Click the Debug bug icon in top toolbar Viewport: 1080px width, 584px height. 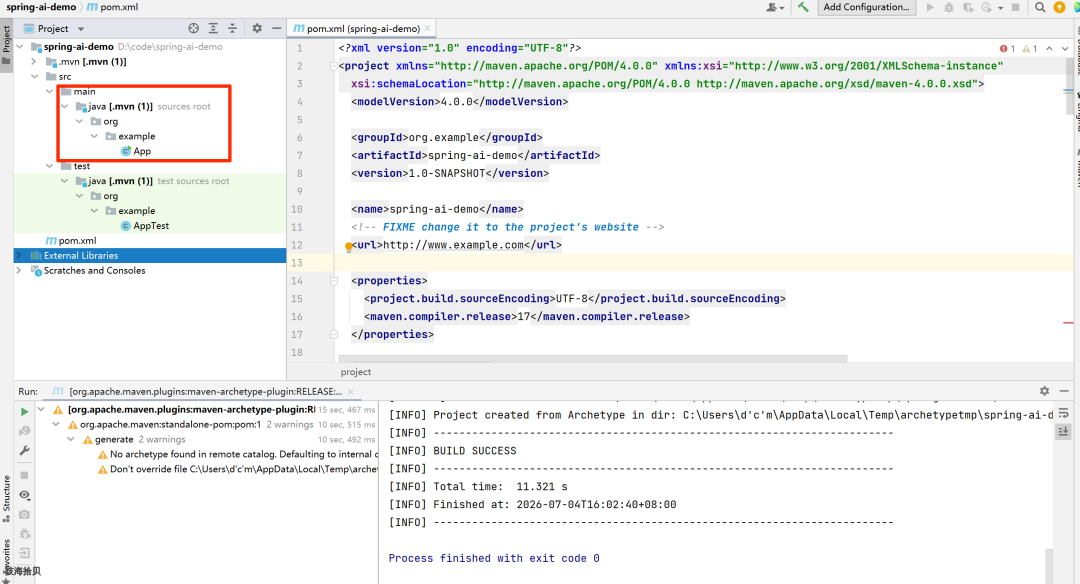949,7
